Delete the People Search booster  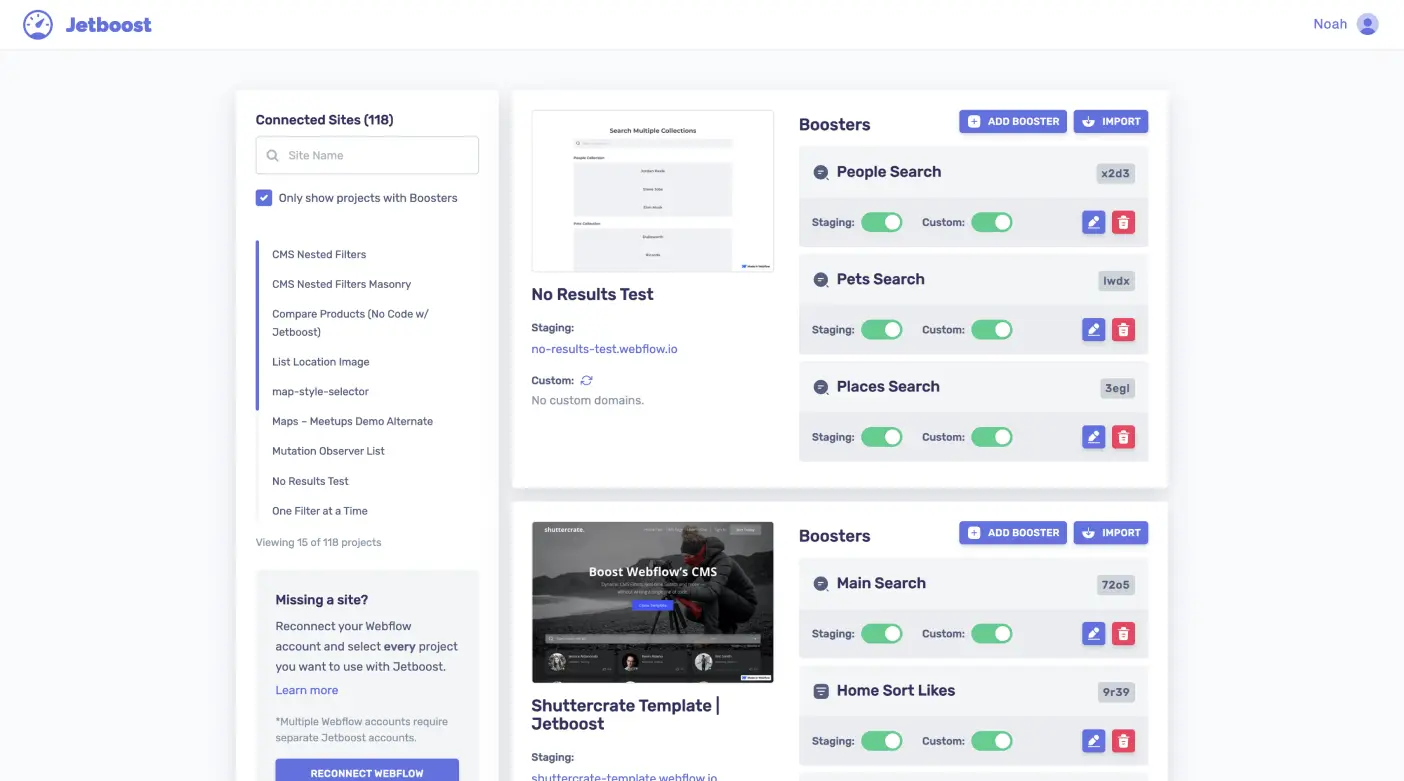(1123, 223)
